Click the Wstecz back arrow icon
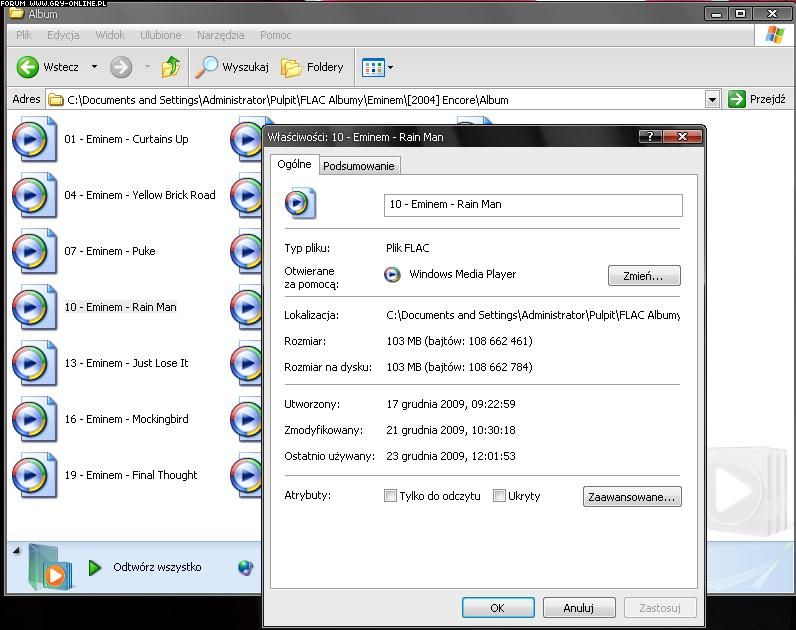796x630 pixels. pos(28,68)
